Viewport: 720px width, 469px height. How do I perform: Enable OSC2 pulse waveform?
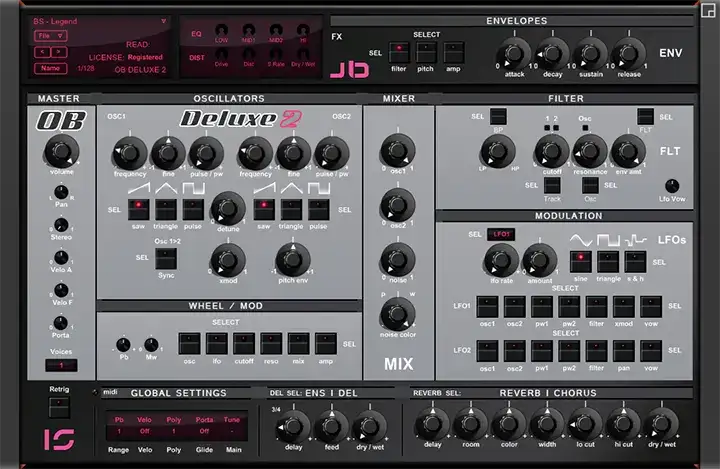point(318,209)
